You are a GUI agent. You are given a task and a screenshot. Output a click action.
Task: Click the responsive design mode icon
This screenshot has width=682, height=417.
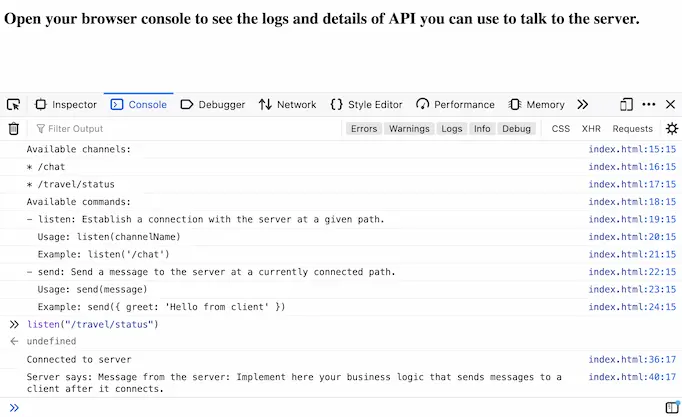coord(626,104)
